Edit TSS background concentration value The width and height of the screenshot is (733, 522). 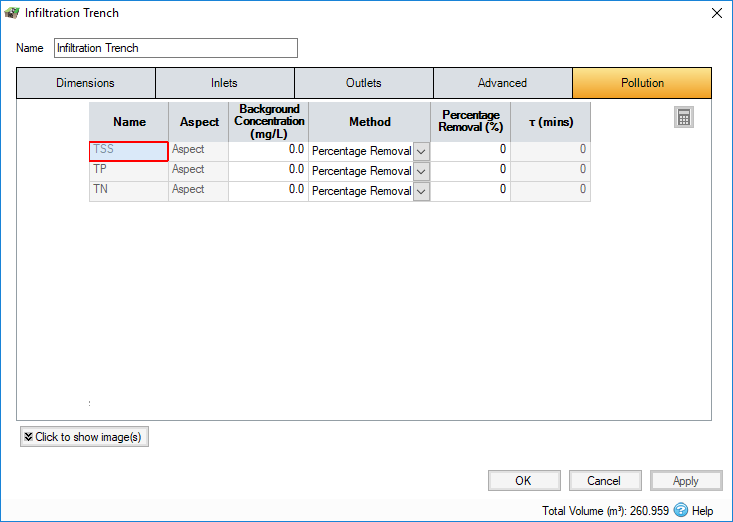268,151
